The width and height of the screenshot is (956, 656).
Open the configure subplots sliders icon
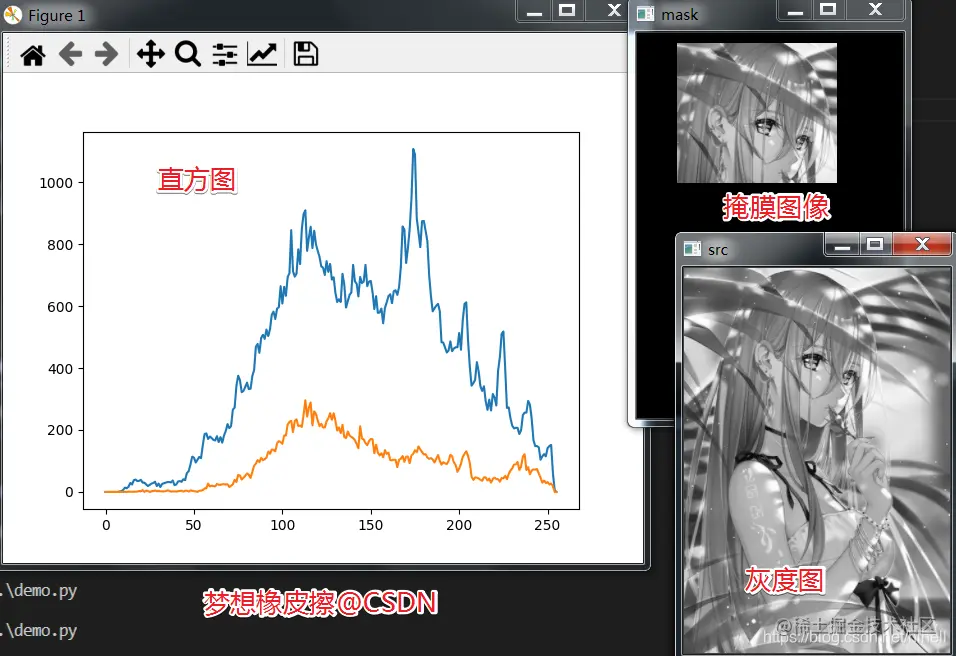click(226, 53)
